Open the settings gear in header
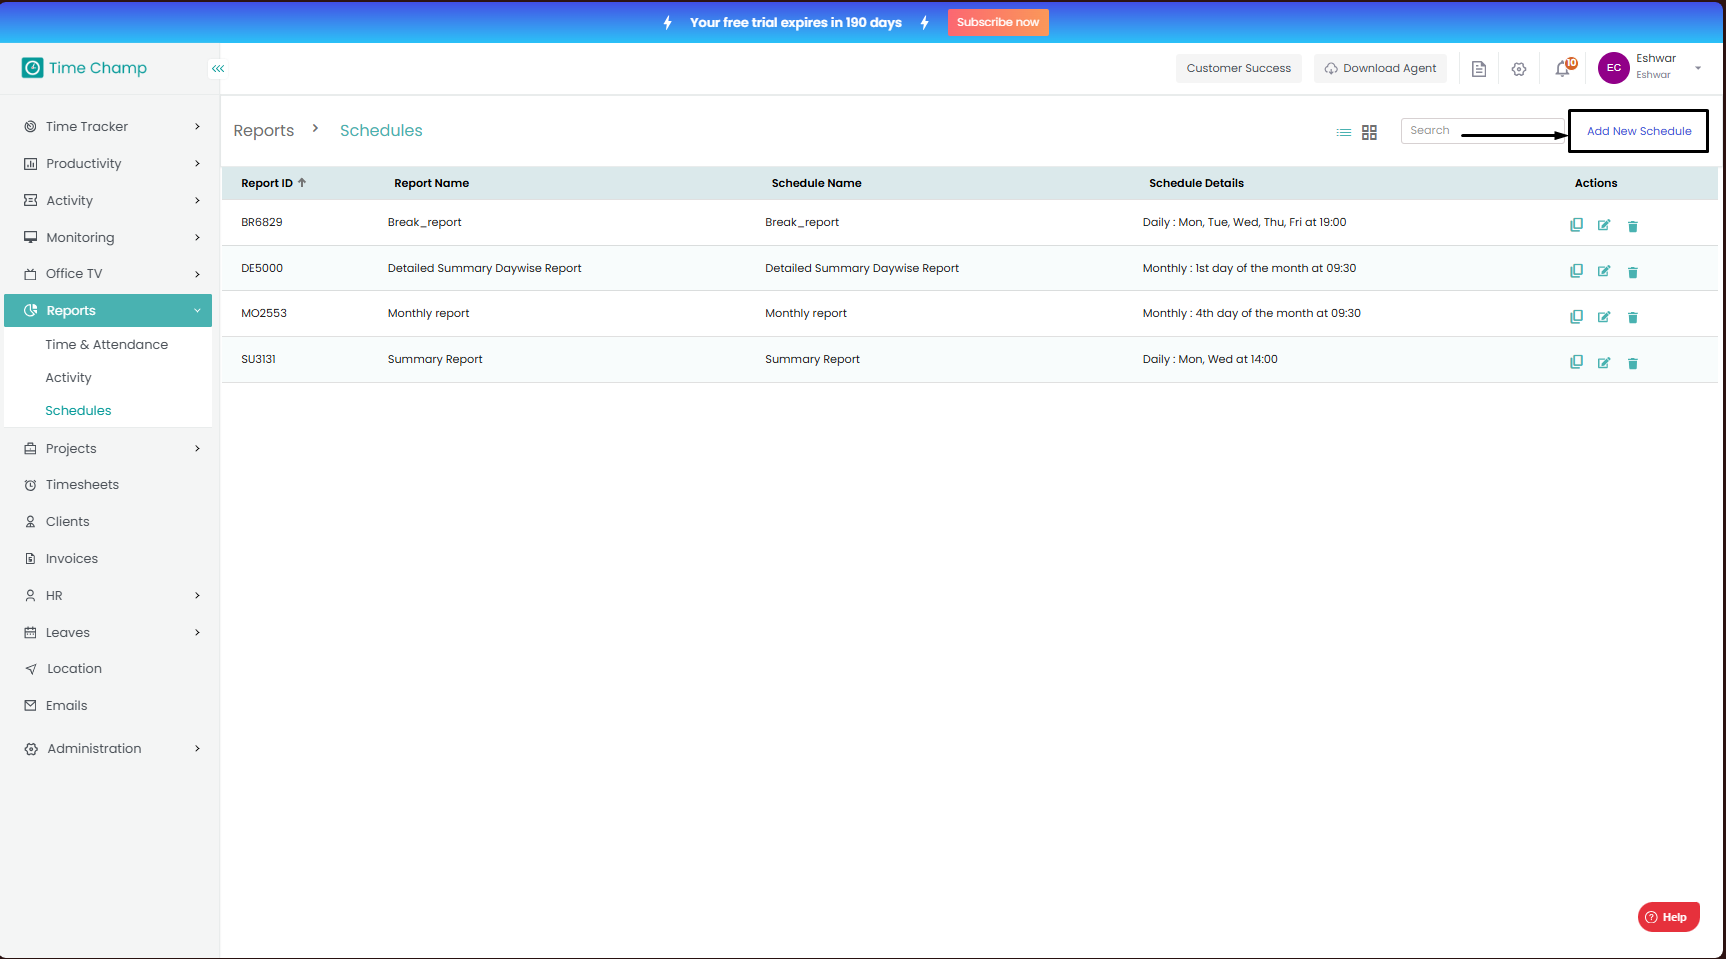 pos(1519,69)
